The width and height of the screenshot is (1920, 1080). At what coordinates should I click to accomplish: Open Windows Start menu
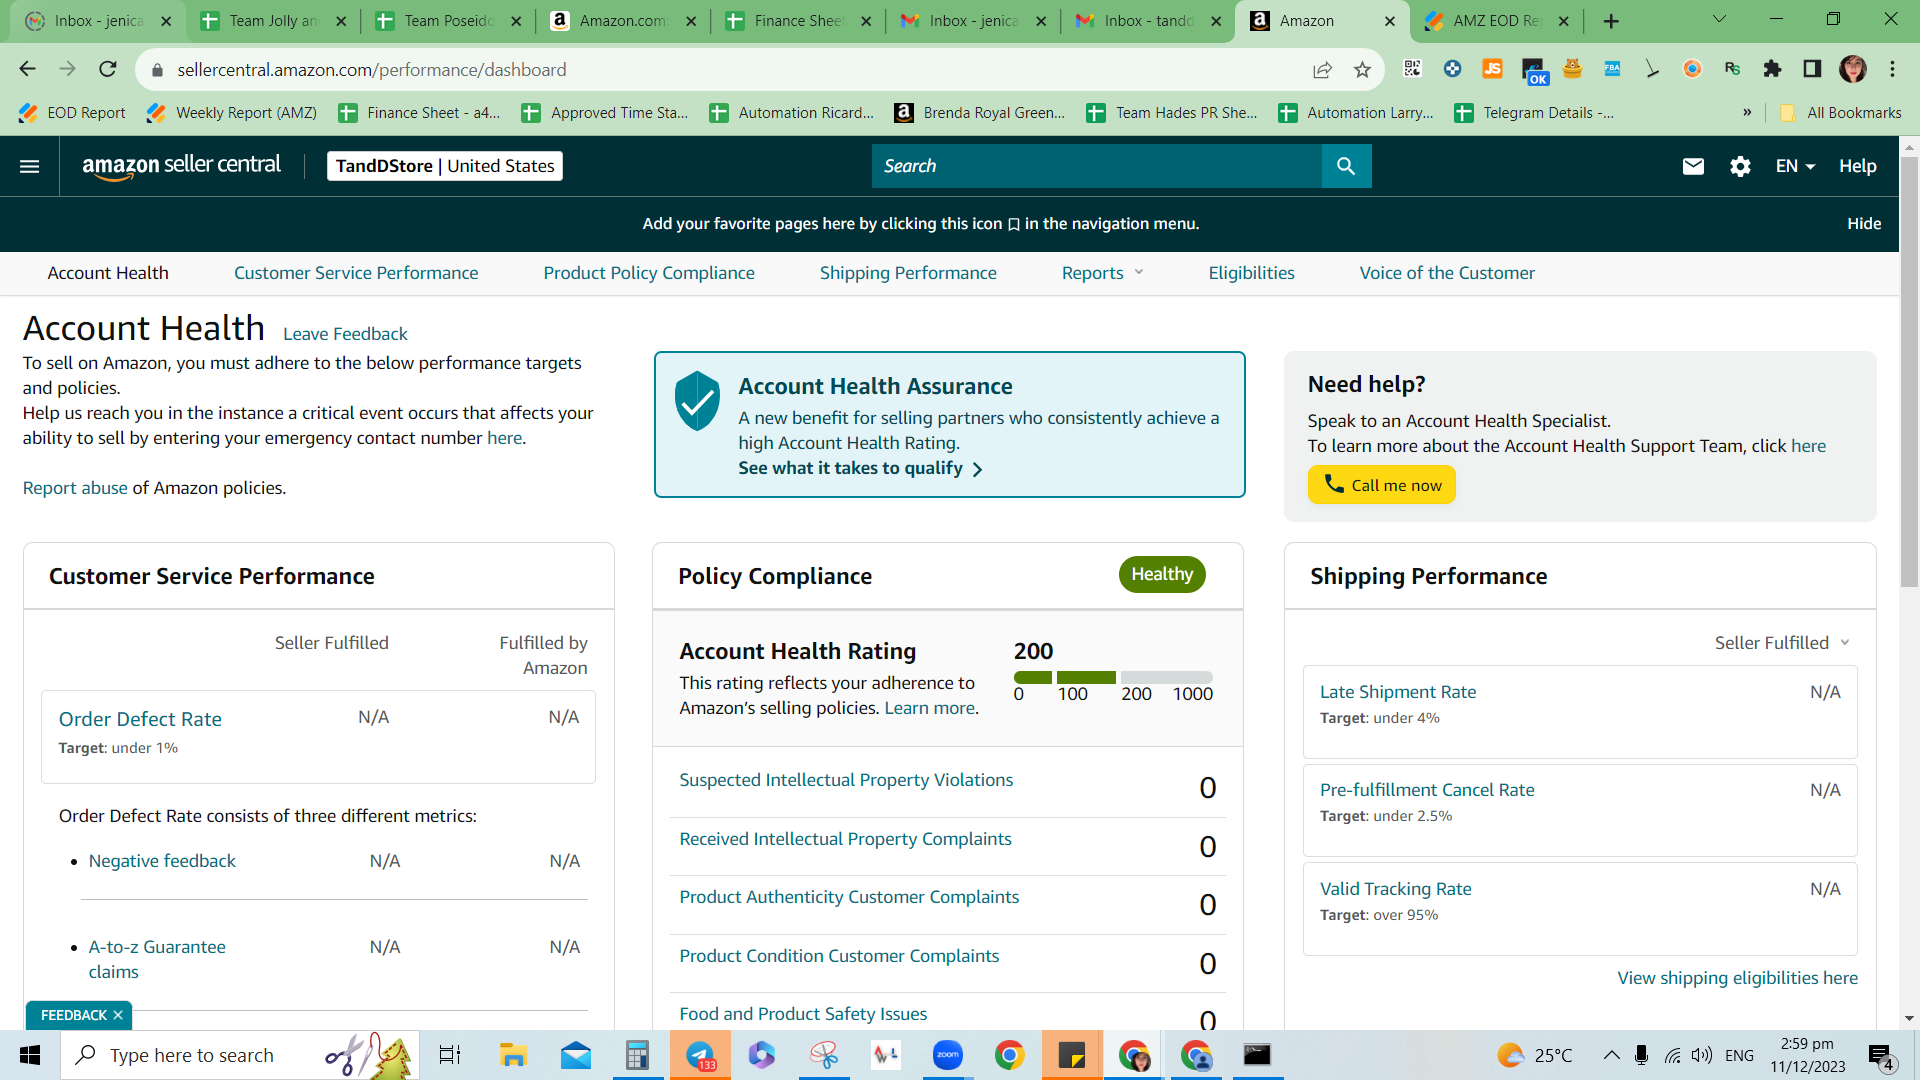pyautogui.click(x=30, y=1055)
